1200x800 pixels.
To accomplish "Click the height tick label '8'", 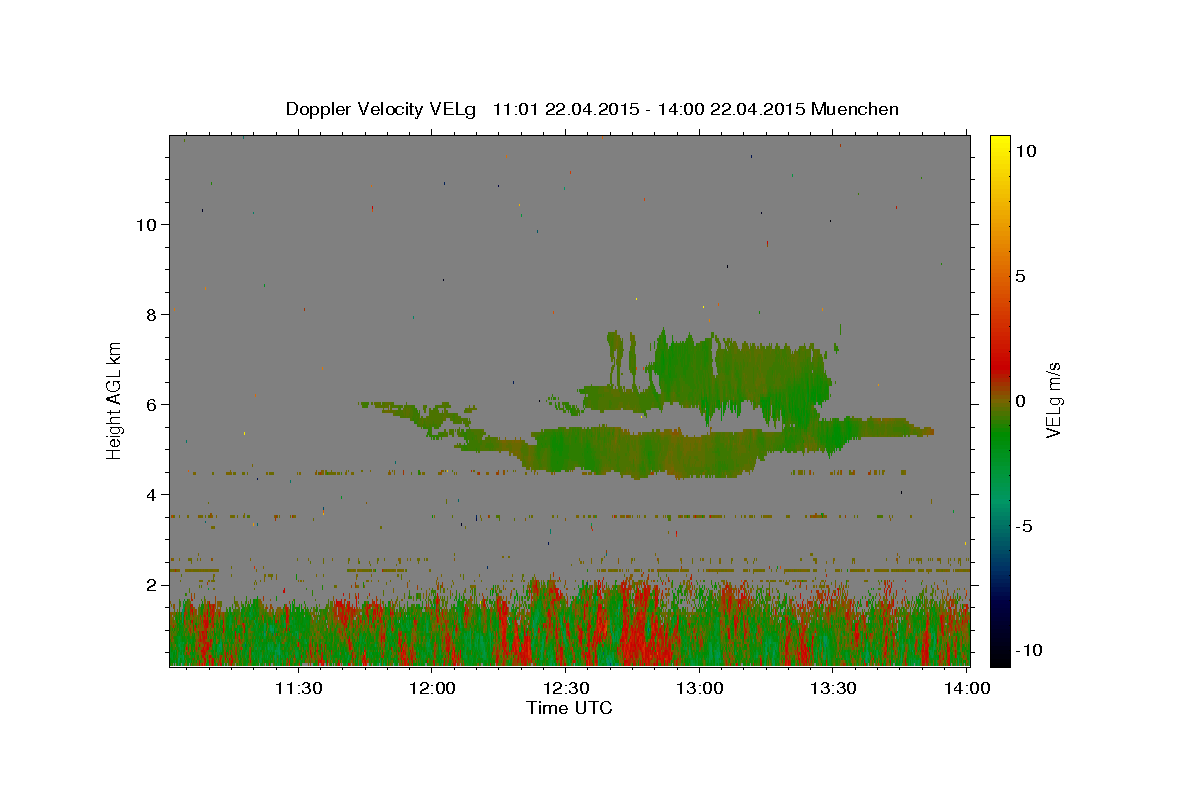I will (x=152, y=314).
